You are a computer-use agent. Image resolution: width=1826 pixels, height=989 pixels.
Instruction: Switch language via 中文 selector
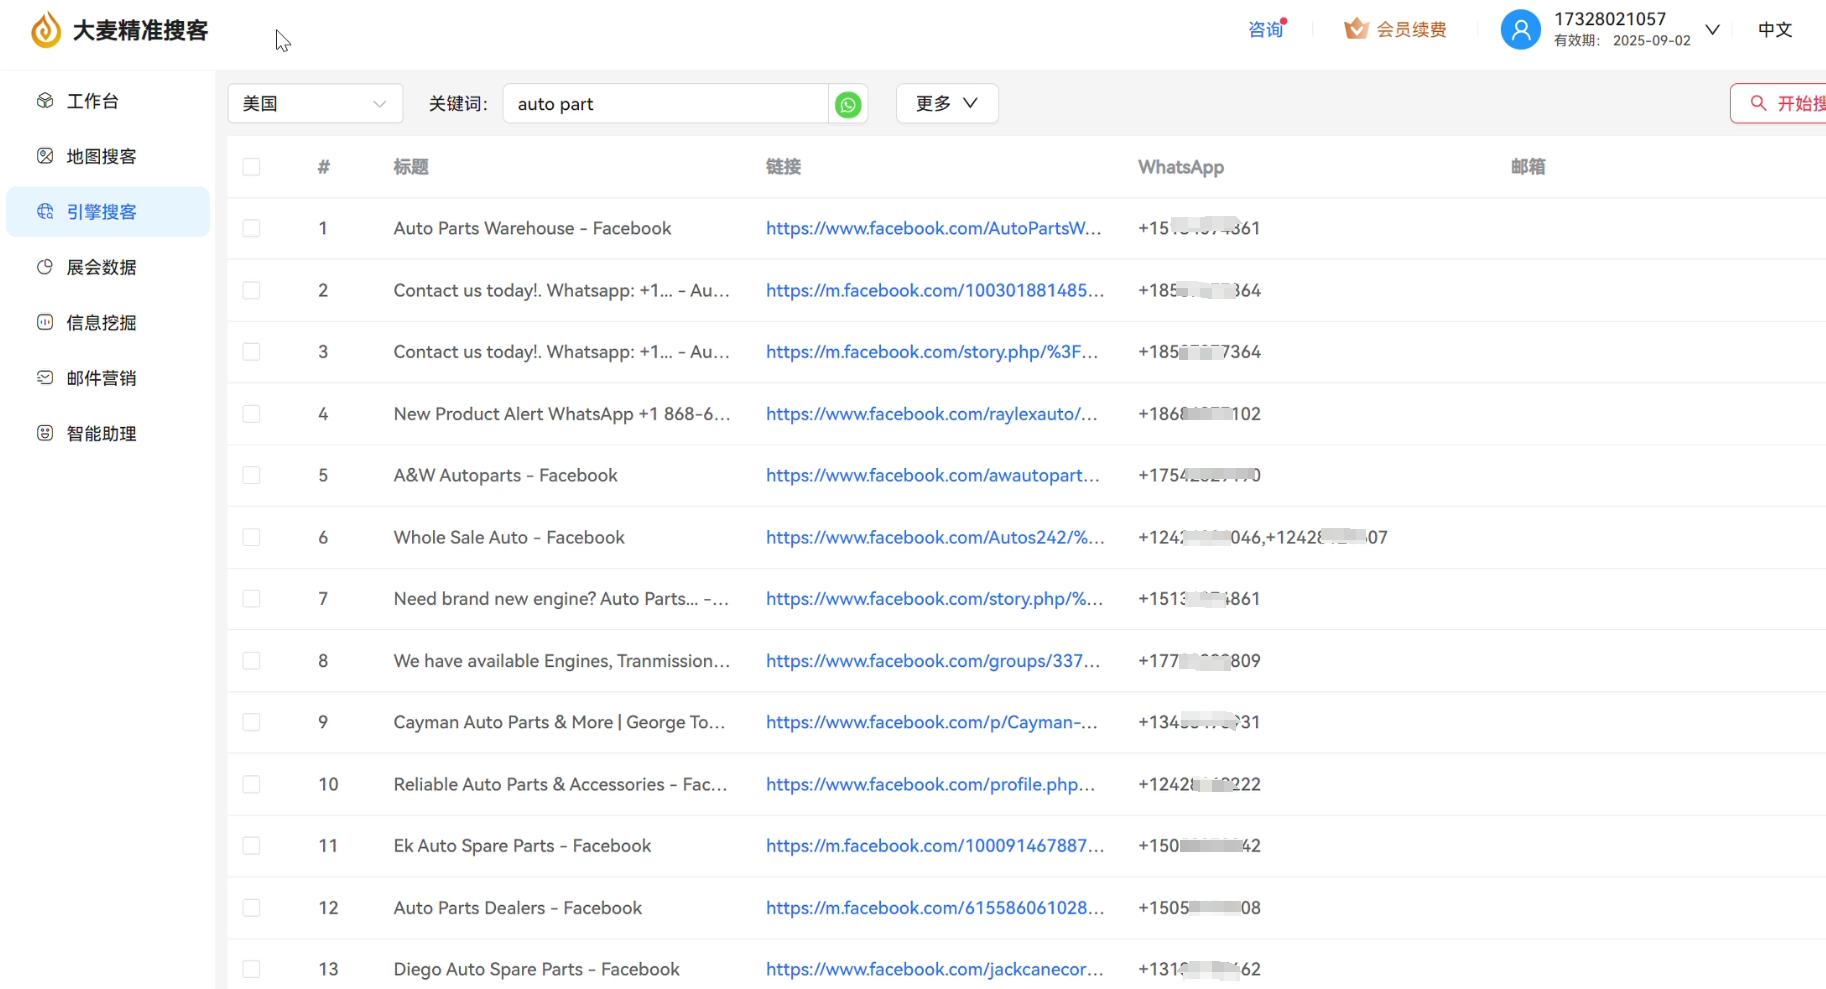click(x=1775, y=30)
